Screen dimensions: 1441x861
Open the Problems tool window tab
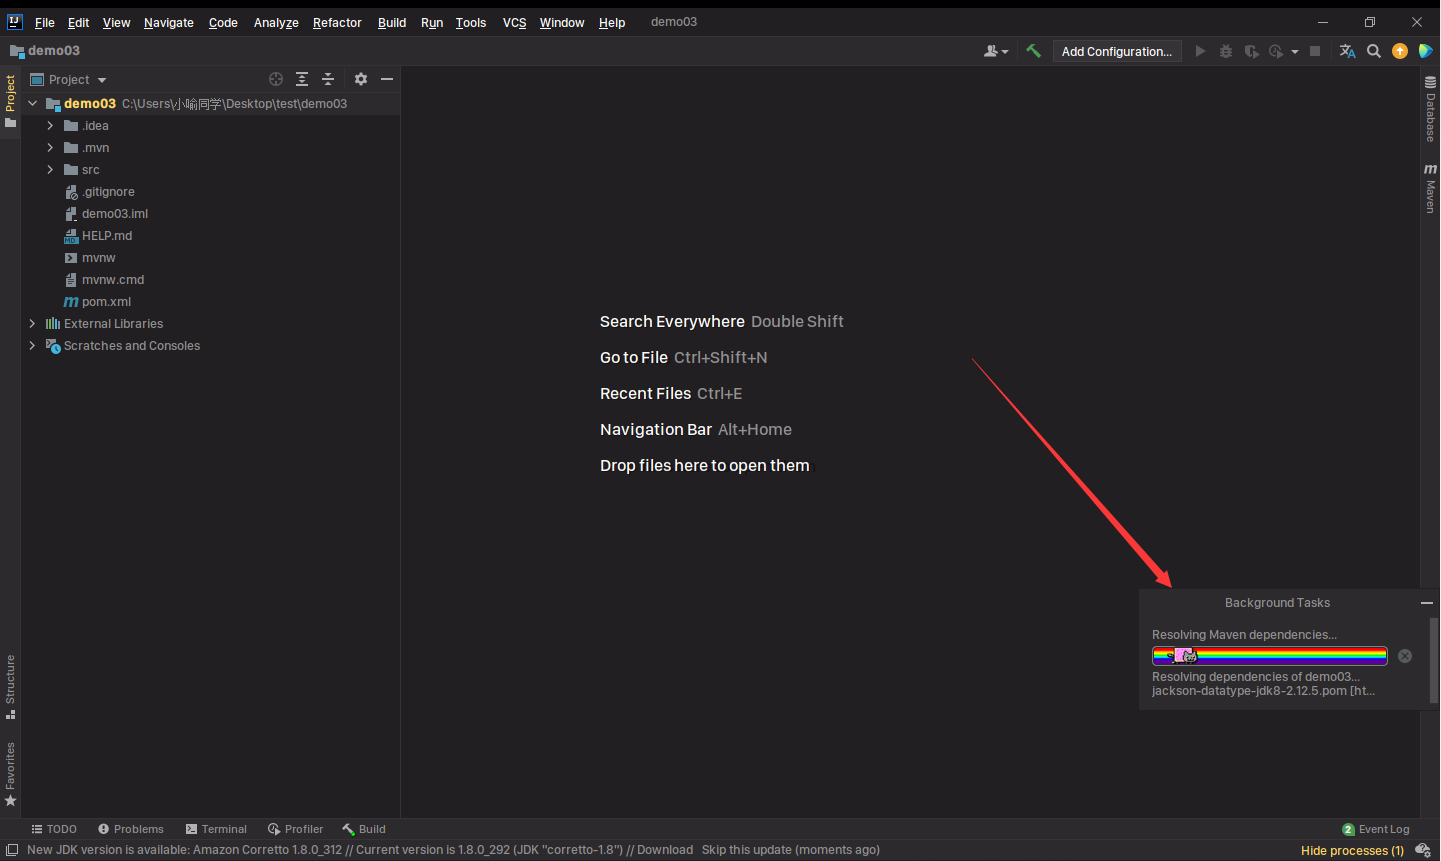[x=131, y=829]
